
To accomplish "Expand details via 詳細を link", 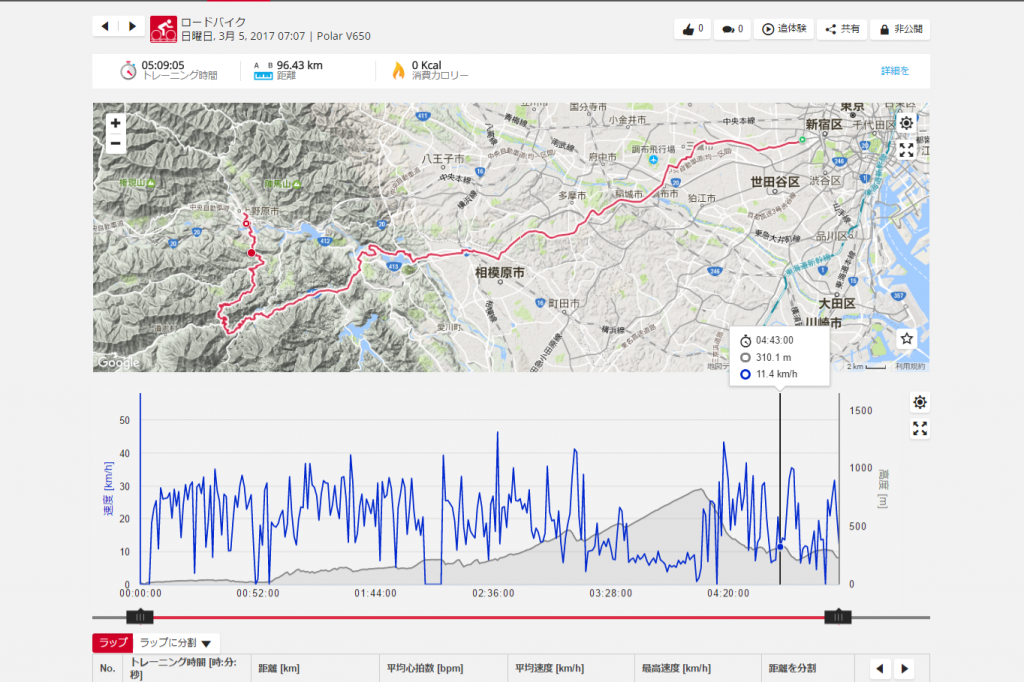I will pyautogui.click(x=895, y=71).
